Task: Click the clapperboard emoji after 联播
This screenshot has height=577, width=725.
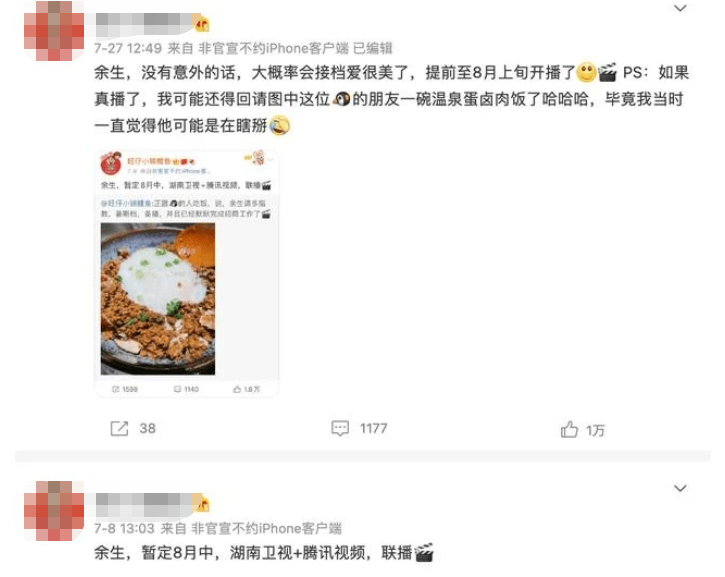Action: click(424, 552)
